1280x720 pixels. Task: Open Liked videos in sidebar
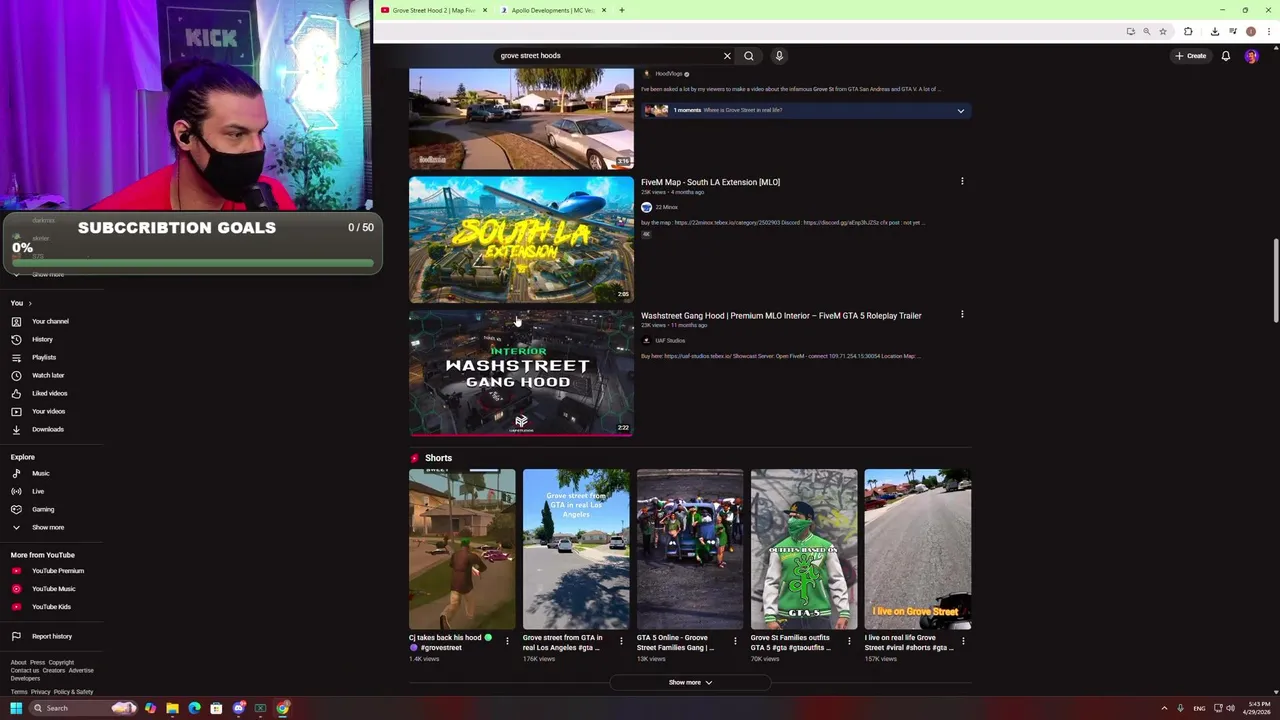pos(50,393)
